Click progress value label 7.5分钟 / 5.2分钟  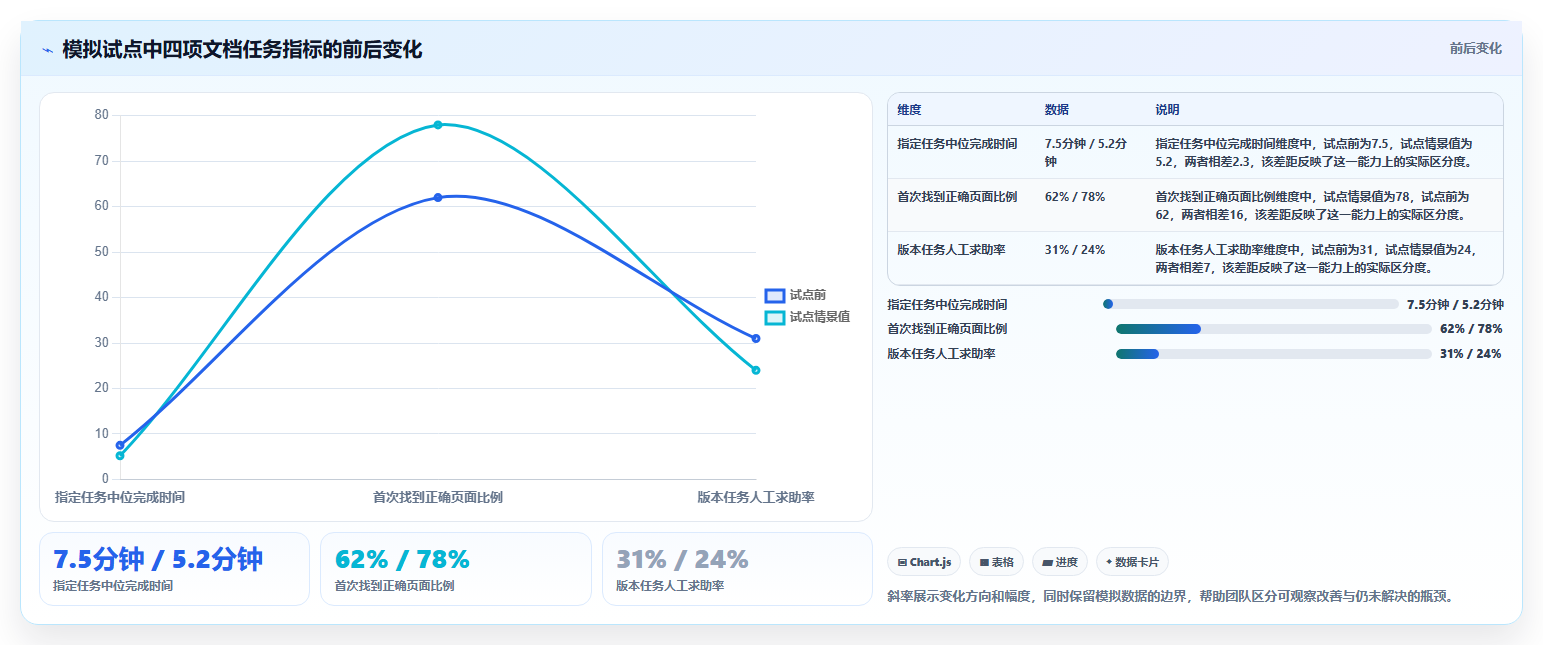tap(1455, 305)
